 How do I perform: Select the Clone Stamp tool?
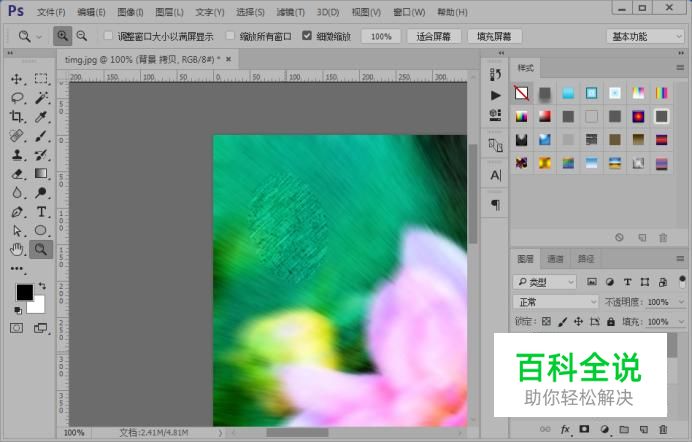pyautogui.click(x=17, y=154)
